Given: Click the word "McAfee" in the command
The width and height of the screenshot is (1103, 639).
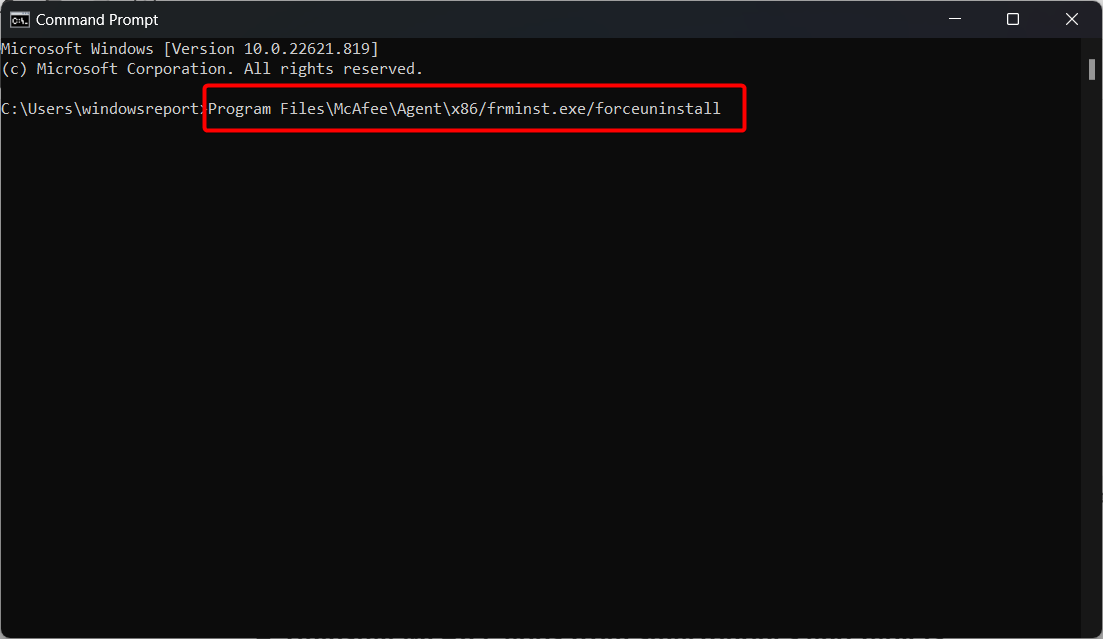Looking at the screenshot, I should coord(361,109).
